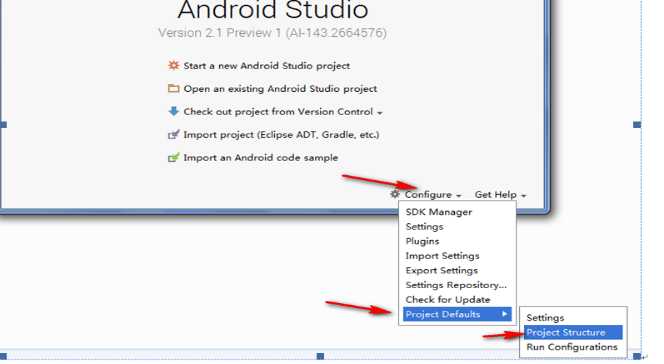Select Export Settings menu entry
664x364 pixels.
[x=441, y=270]
